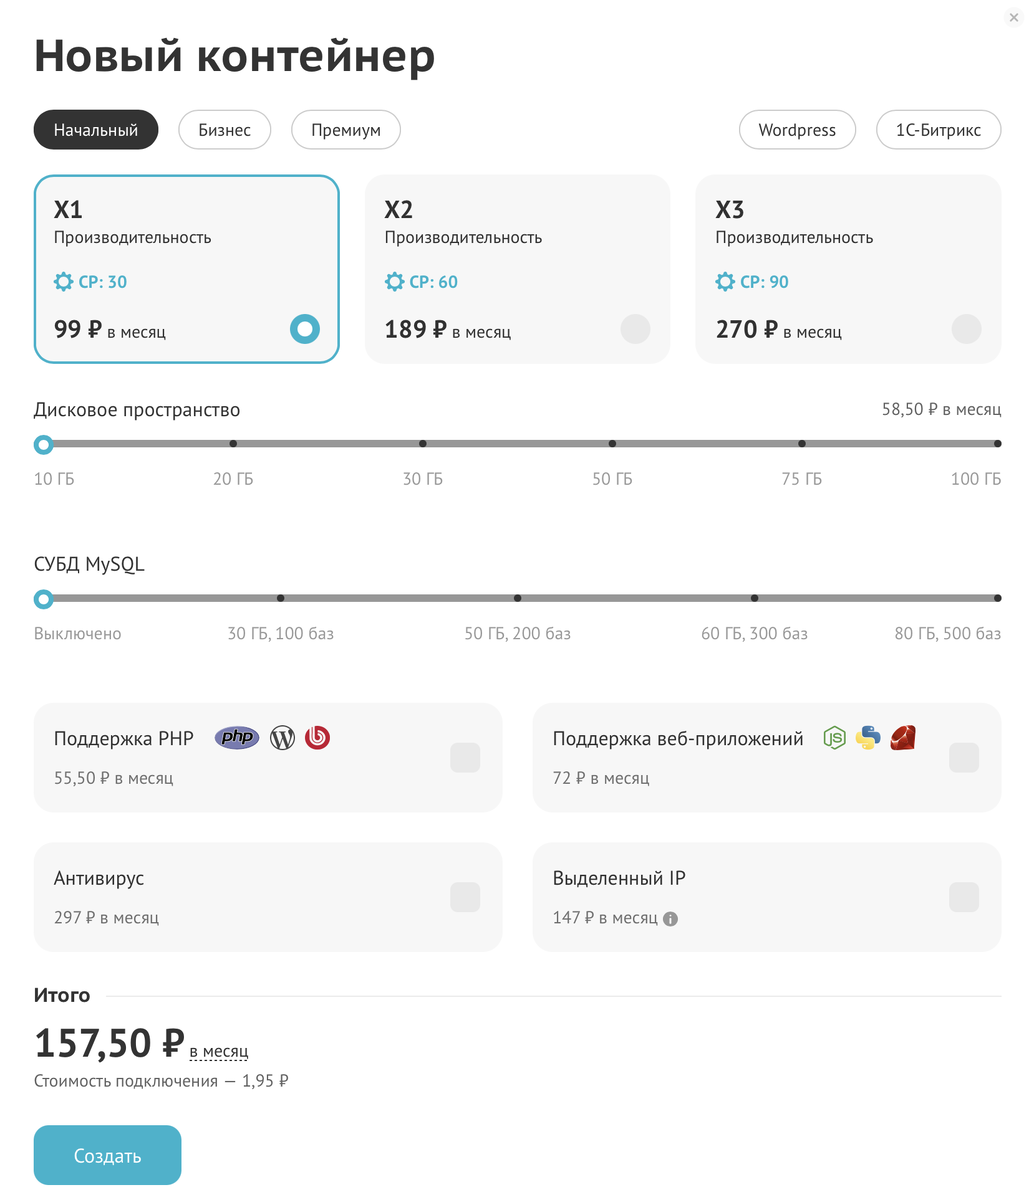Tick the Выделенный IP checkbox
This screenshot has height=1200, width=1029.
pos(964,897)
